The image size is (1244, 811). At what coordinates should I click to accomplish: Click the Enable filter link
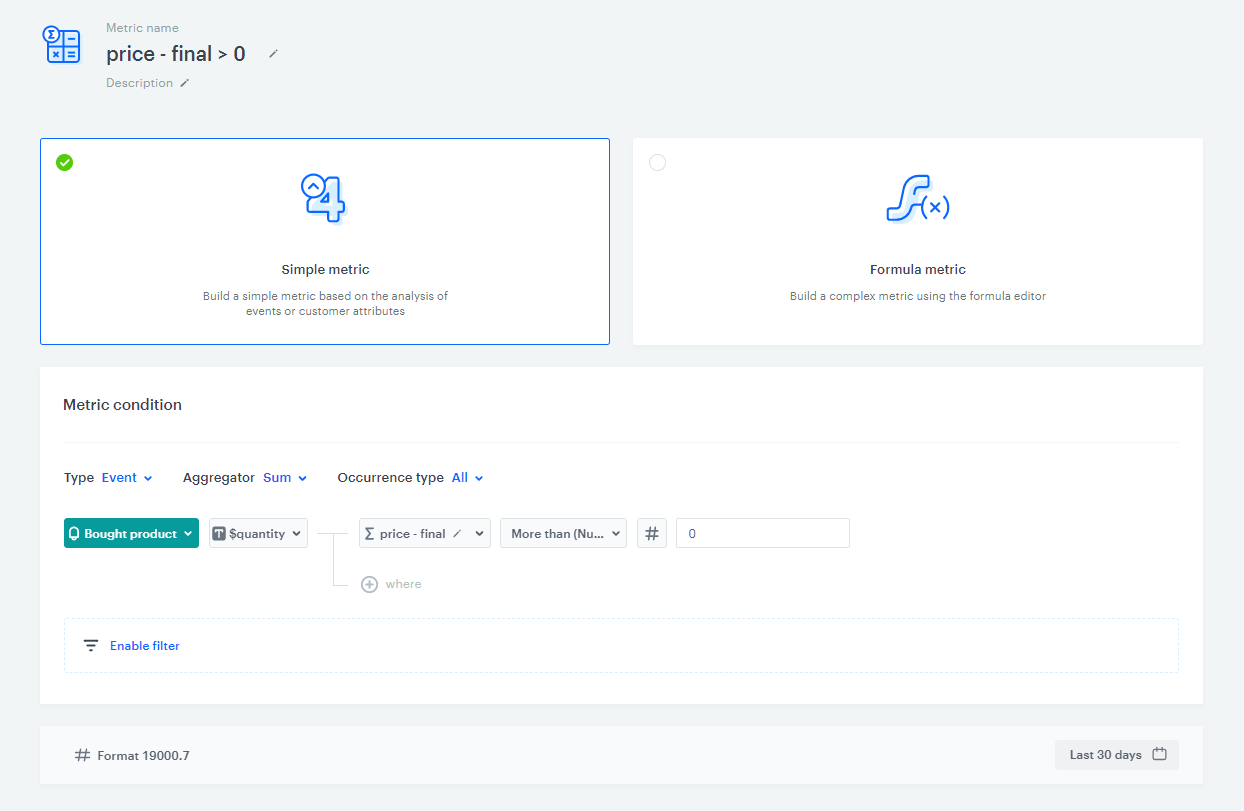[x=145, y=646]
